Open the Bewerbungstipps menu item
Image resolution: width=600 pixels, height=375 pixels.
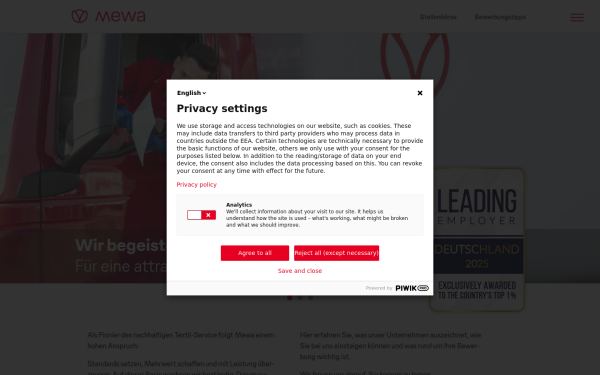pos(500,17)
